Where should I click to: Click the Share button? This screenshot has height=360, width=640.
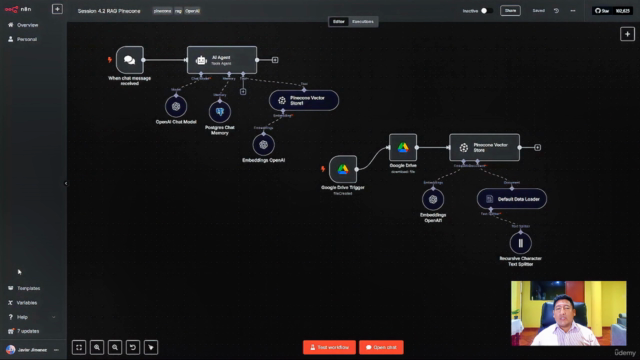click(x=510, y=11)
